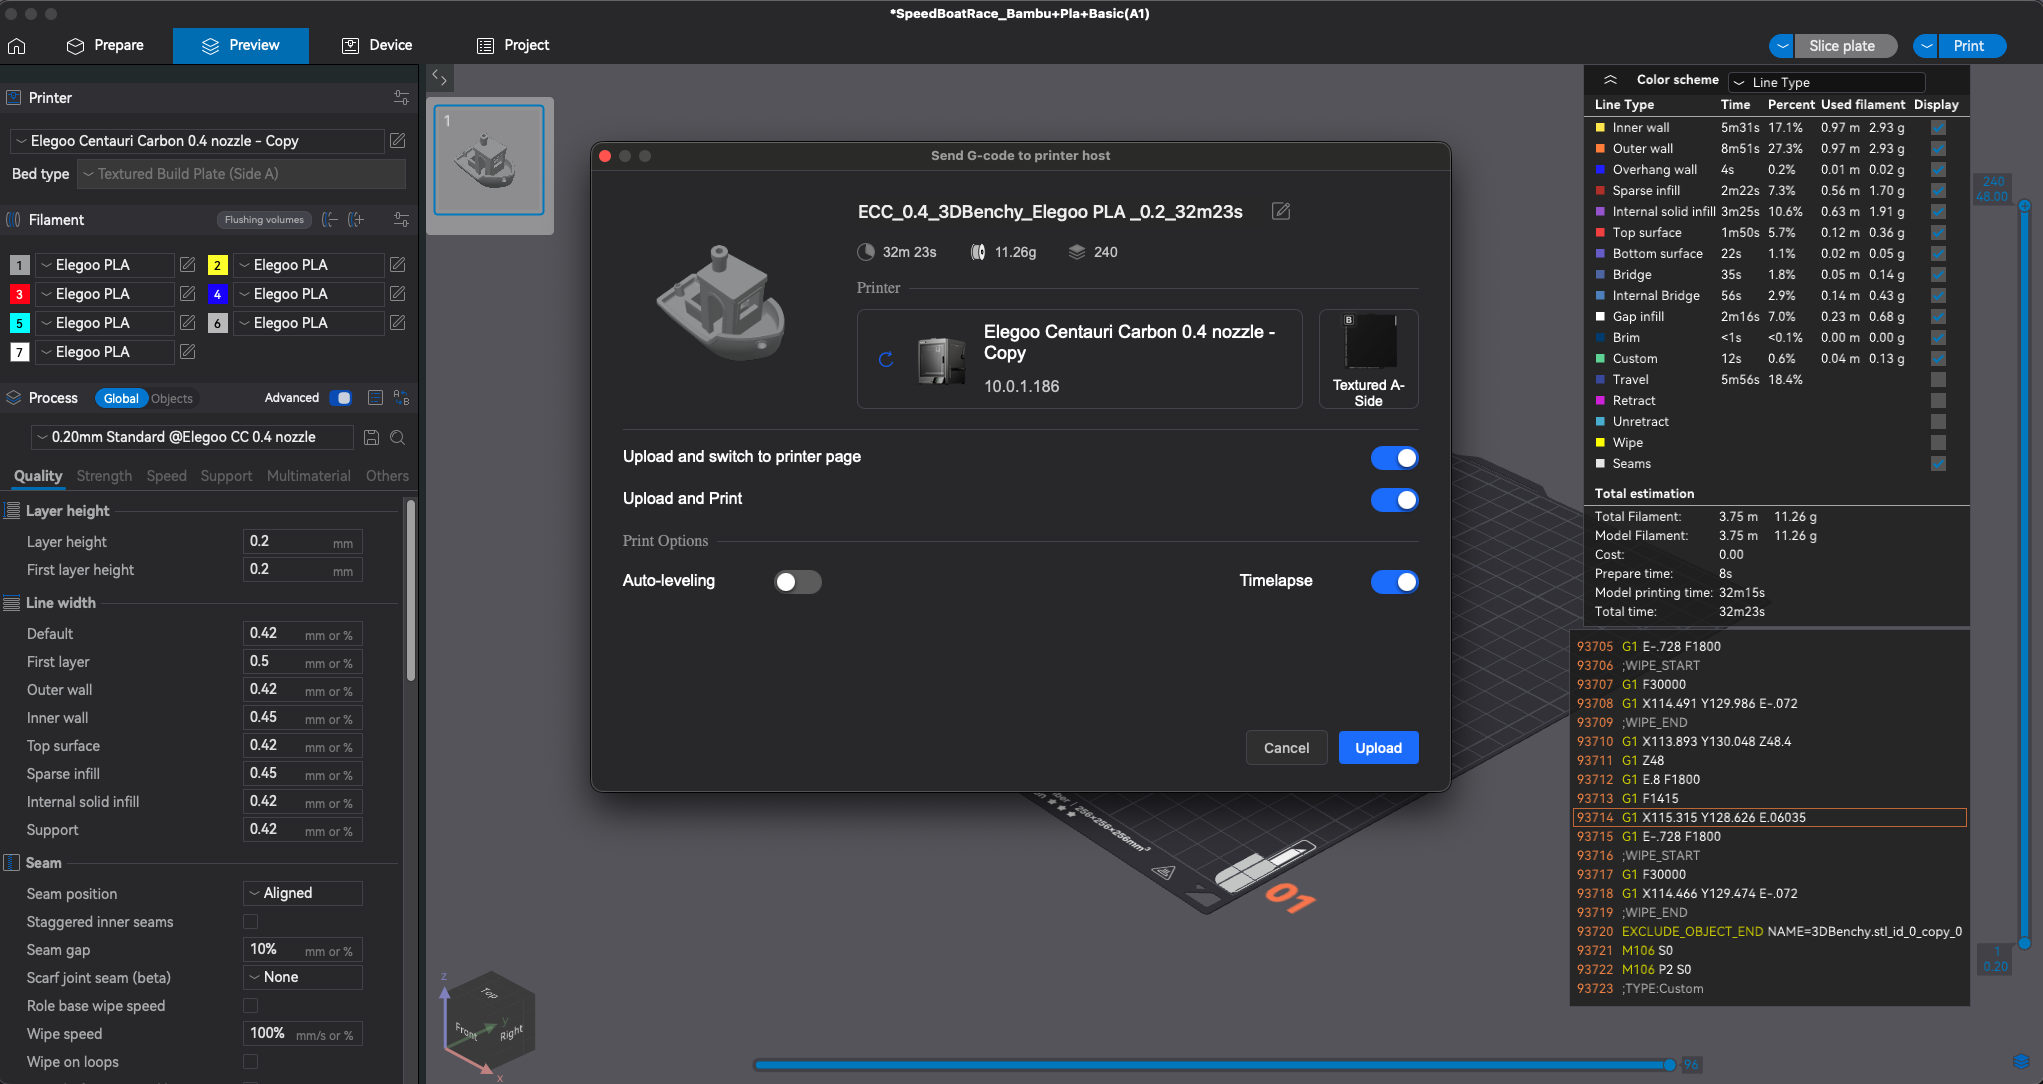The width and height of the screenshot is (2043, 1084).
Task: Enable Auto-leveling toggle
Action: (797, 582)
